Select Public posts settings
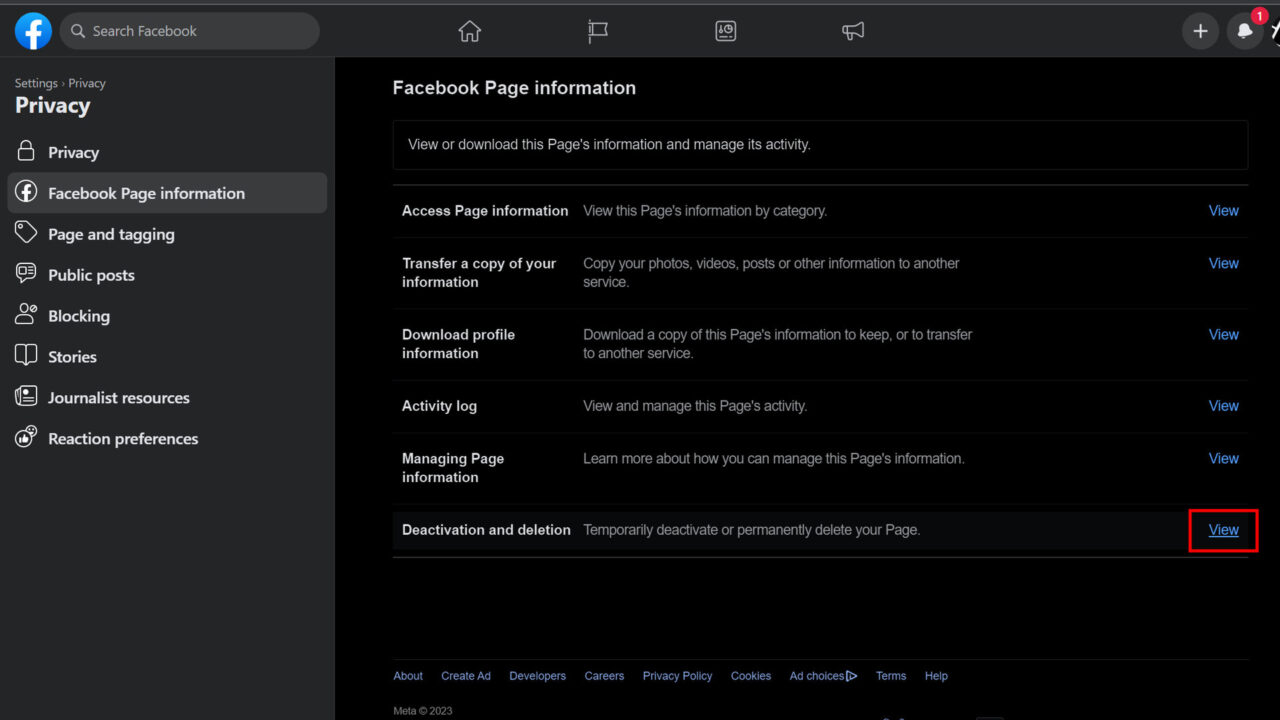The height and width of the screenshot is (720, 1280). click(x=91, y=274)
